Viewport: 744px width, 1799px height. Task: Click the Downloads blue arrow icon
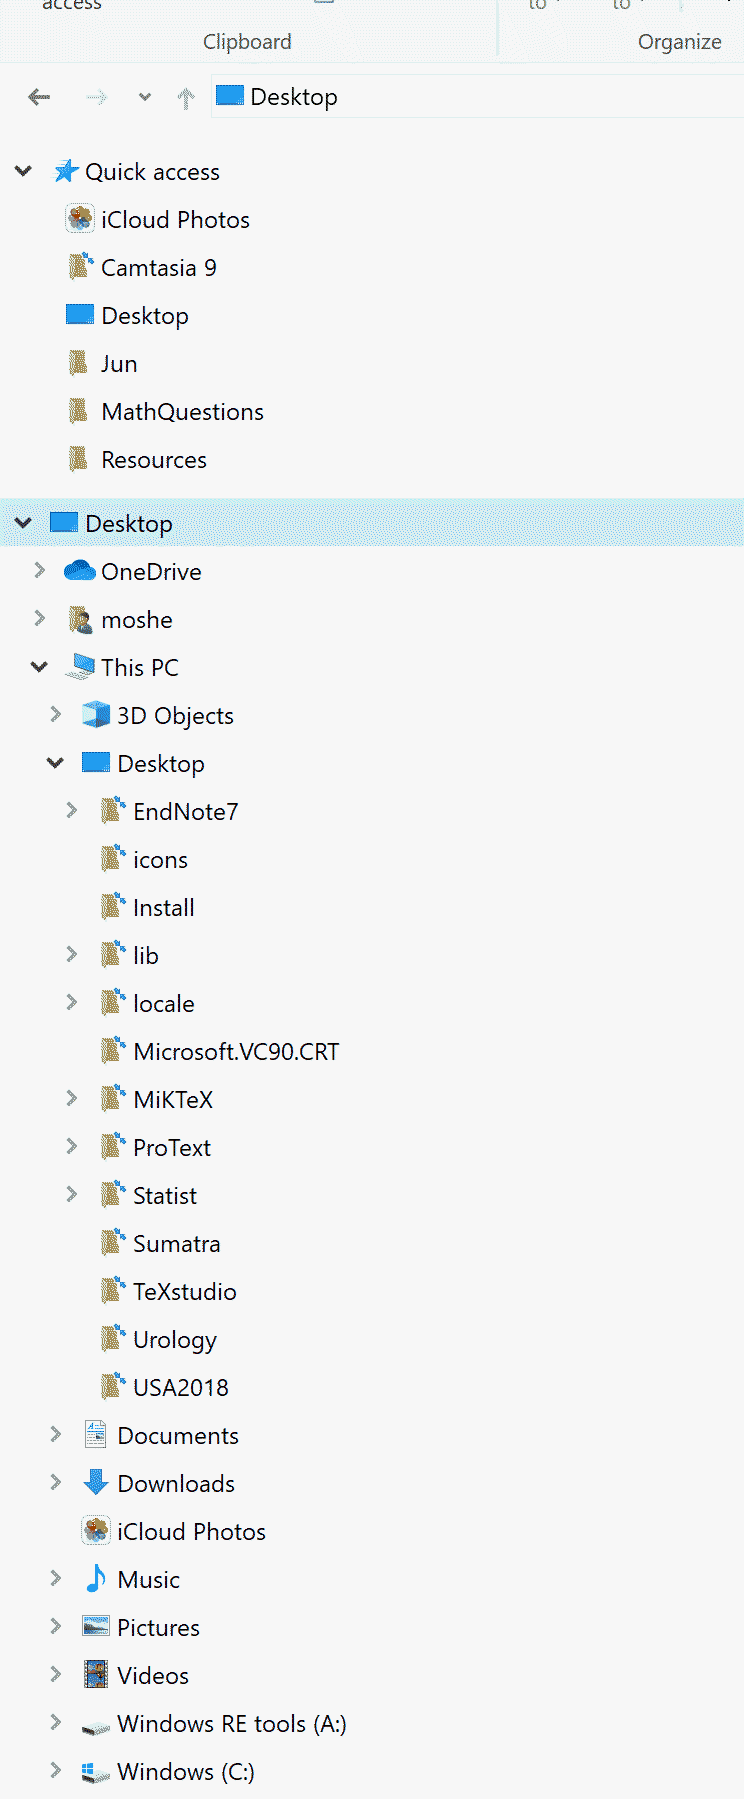coord(96,1483)
